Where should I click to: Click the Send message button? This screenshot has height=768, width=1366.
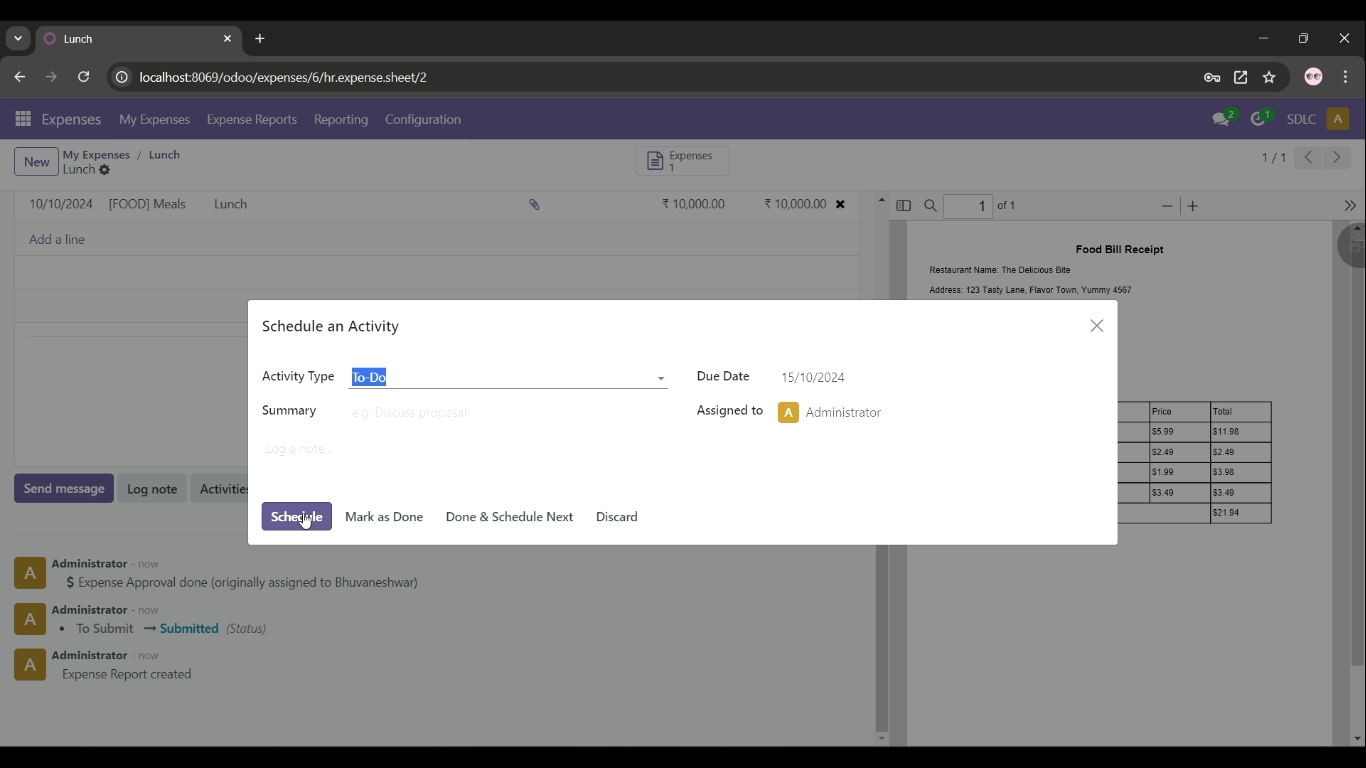pos(64,488)
